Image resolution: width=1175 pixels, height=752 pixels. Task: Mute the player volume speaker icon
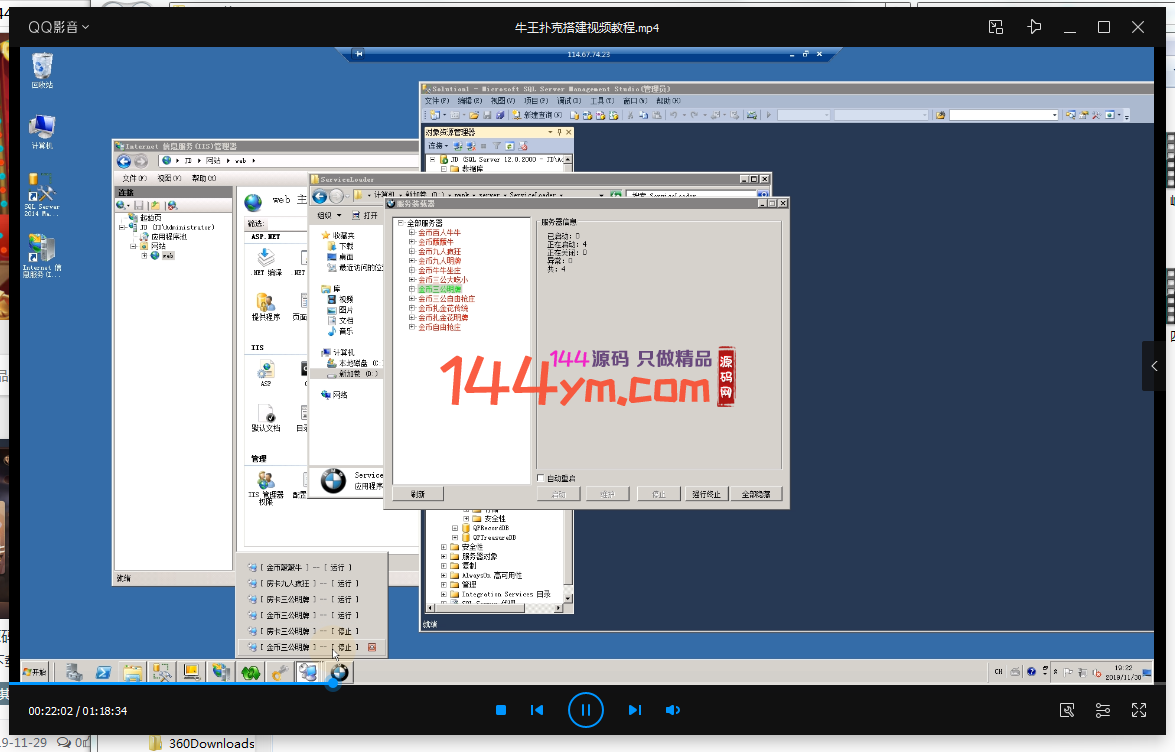[673, 710]
